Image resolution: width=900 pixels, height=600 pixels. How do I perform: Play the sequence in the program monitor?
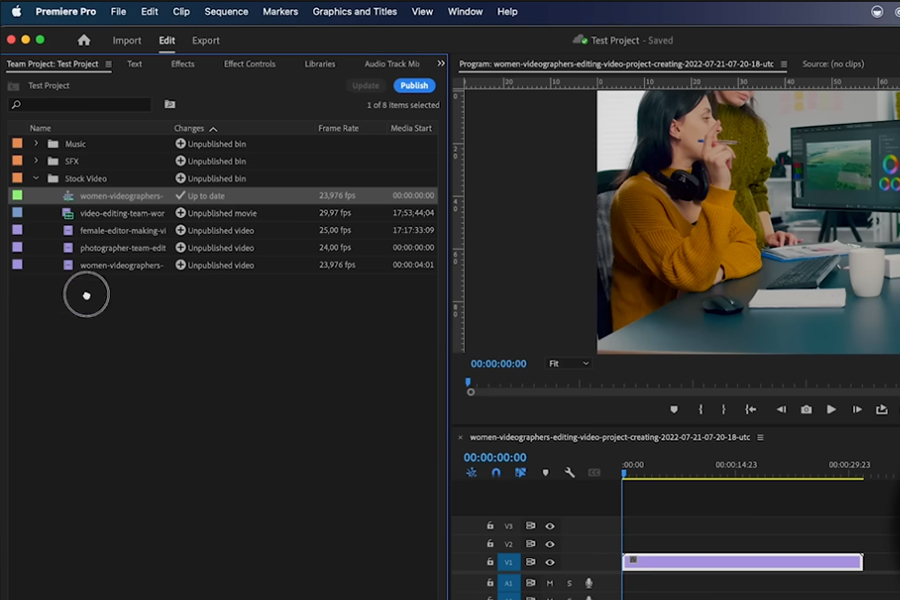tap(831, 409)
